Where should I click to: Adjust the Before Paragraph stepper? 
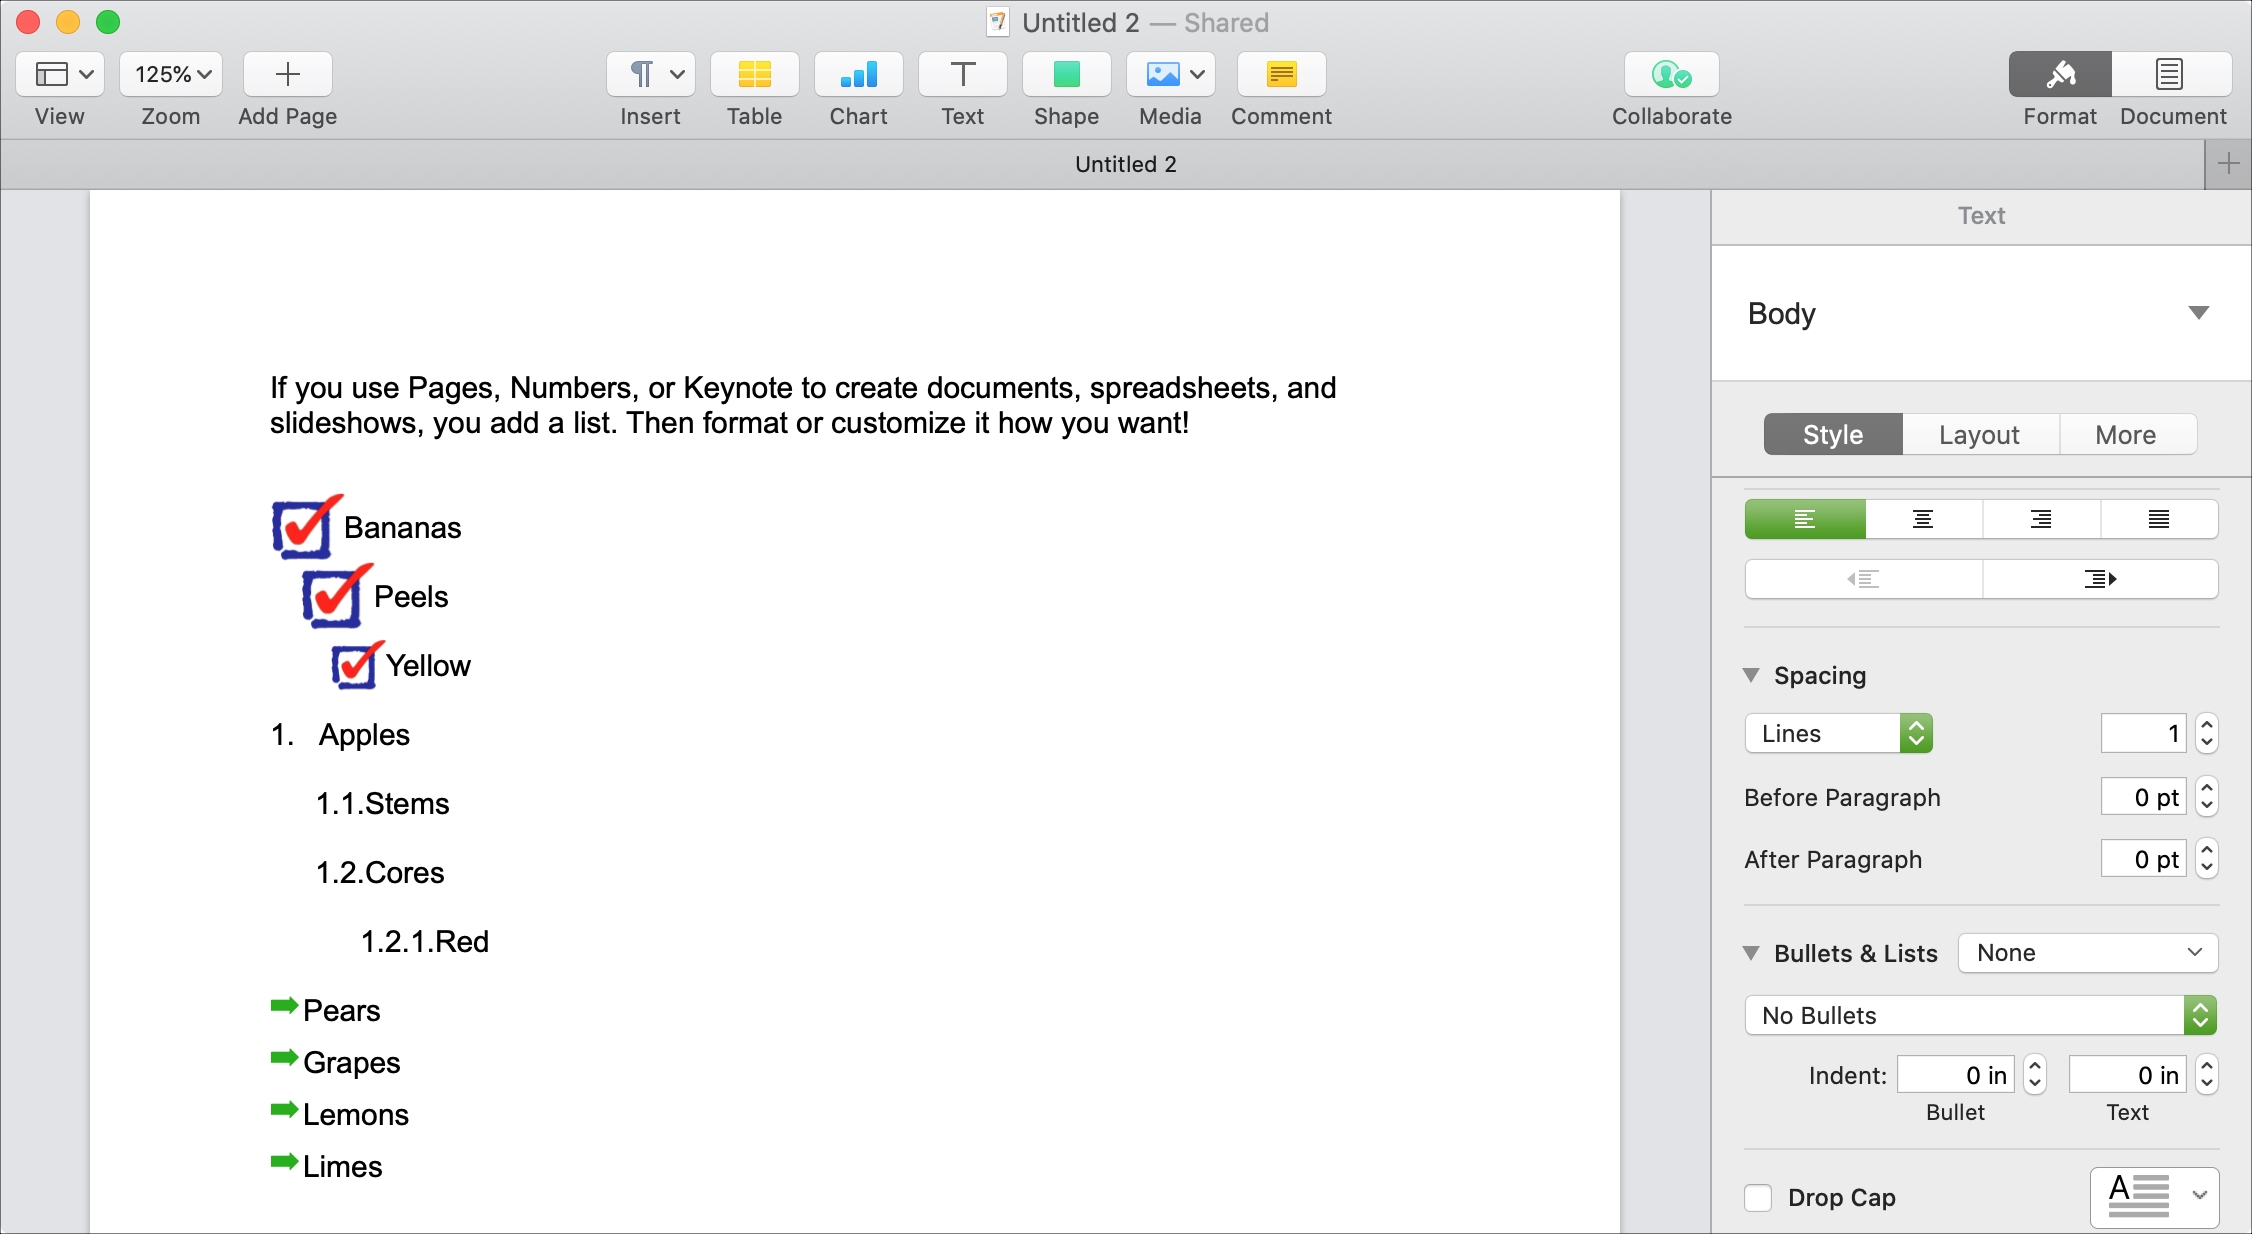click(2207, 797)
